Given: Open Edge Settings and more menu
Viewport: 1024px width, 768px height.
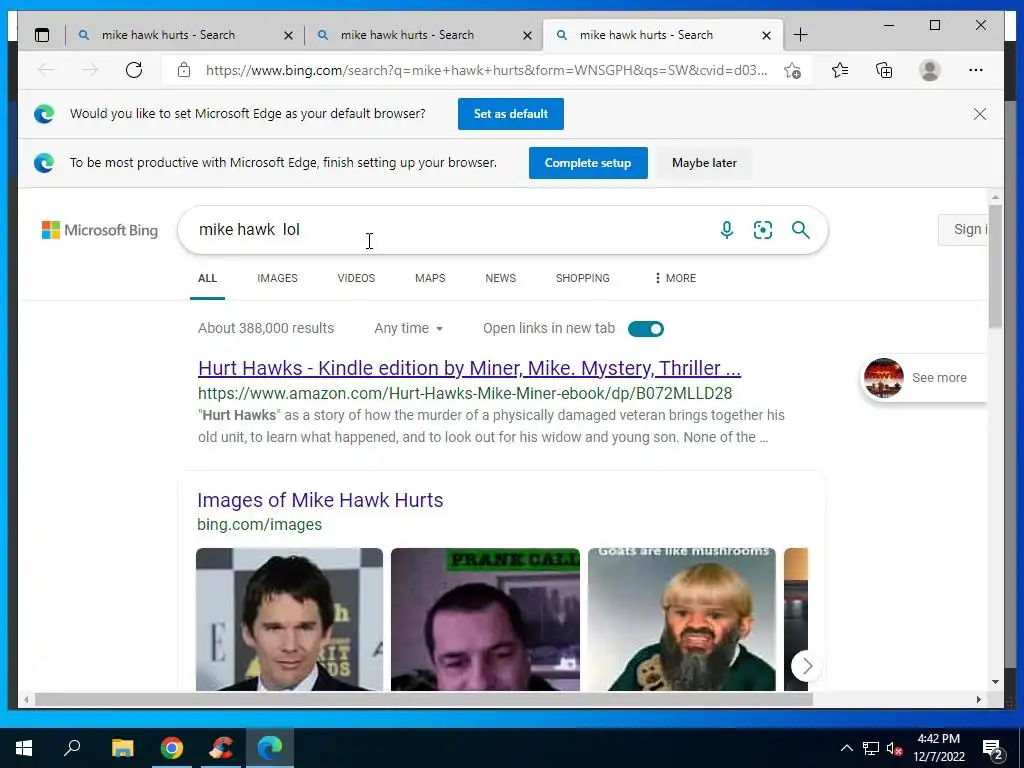Looking at the screenshot, I should (x=976, y=70).
